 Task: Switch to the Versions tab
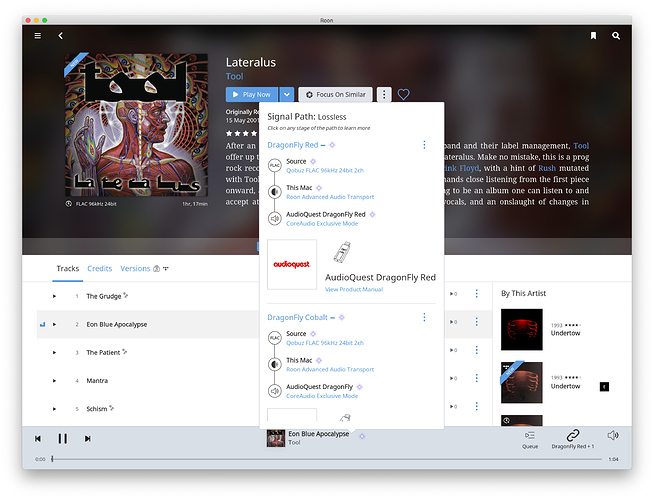[x=135, y=269]
